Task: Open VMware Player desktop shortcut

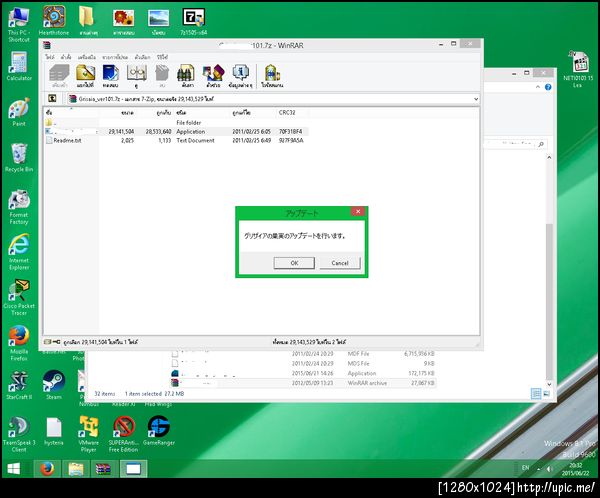Action: [88, 434]
